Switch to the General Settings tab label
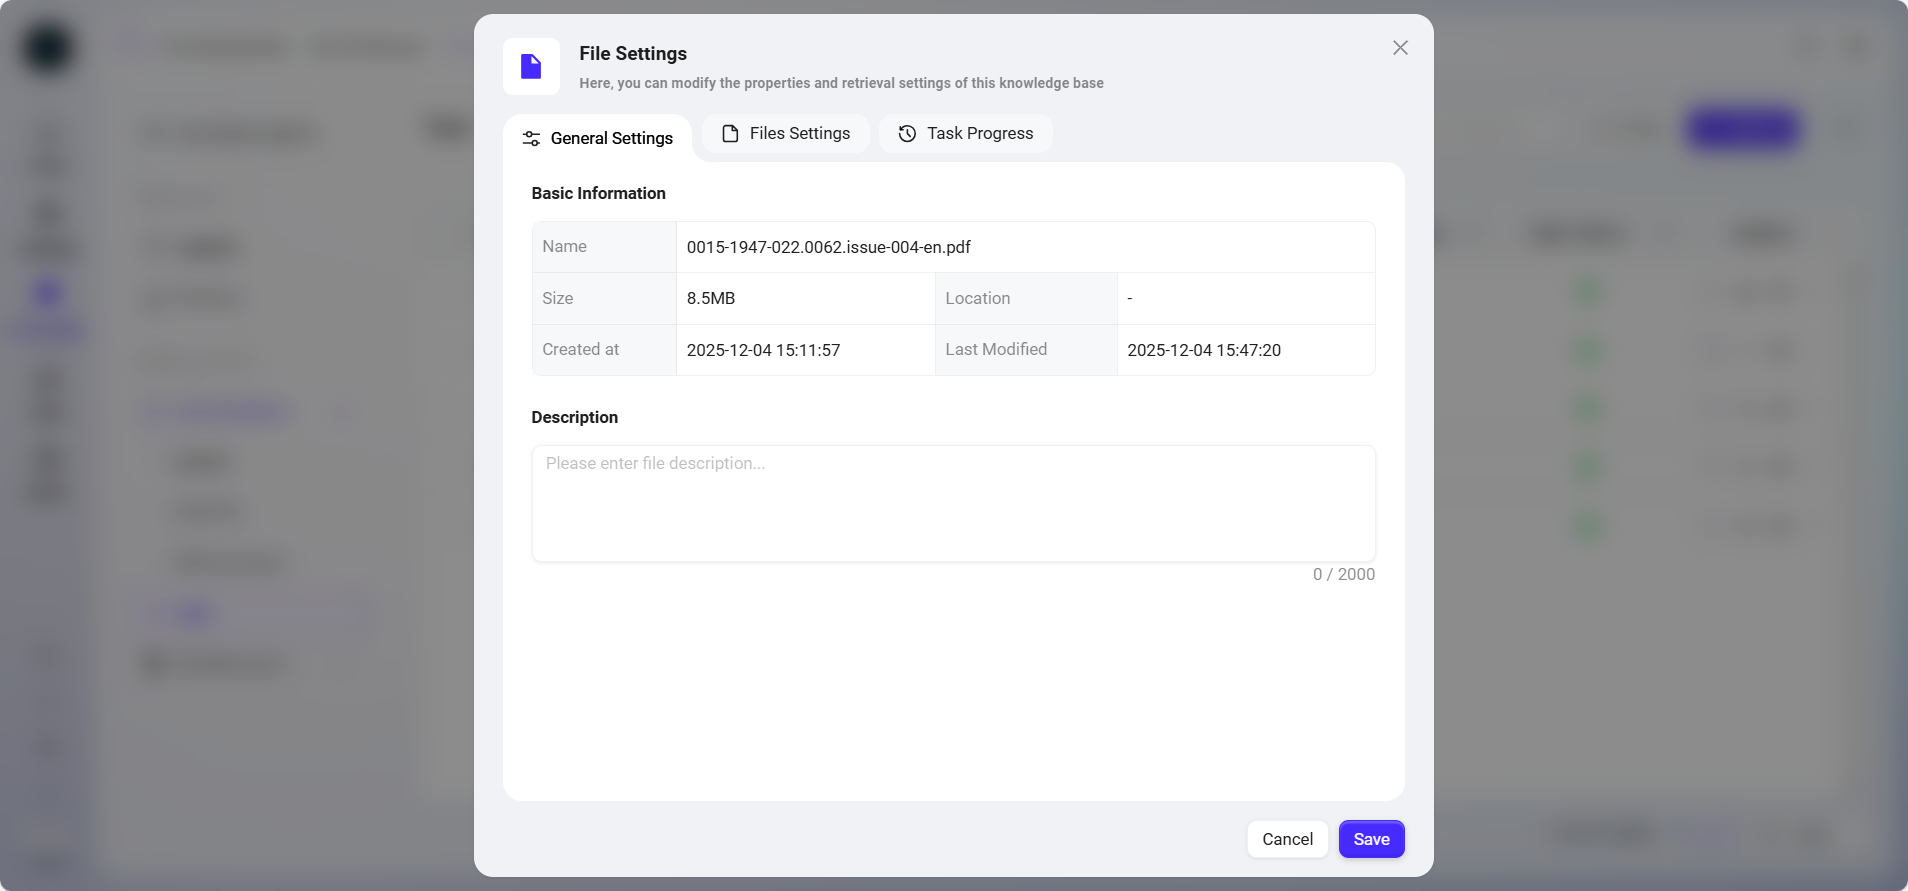The width and height of the screenshot is (1908, 891). pos(611,139)
